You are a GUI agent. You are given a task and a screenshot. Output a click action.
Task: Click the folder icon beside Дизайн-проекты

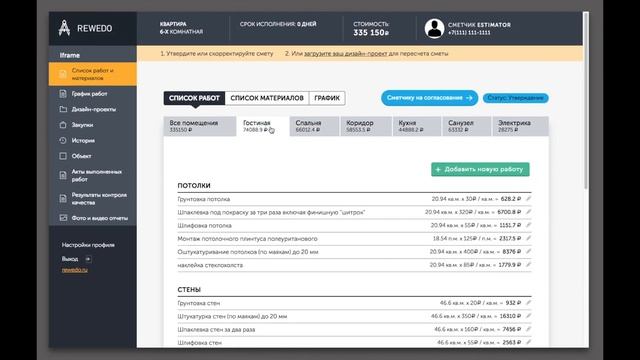click(63, 109)
